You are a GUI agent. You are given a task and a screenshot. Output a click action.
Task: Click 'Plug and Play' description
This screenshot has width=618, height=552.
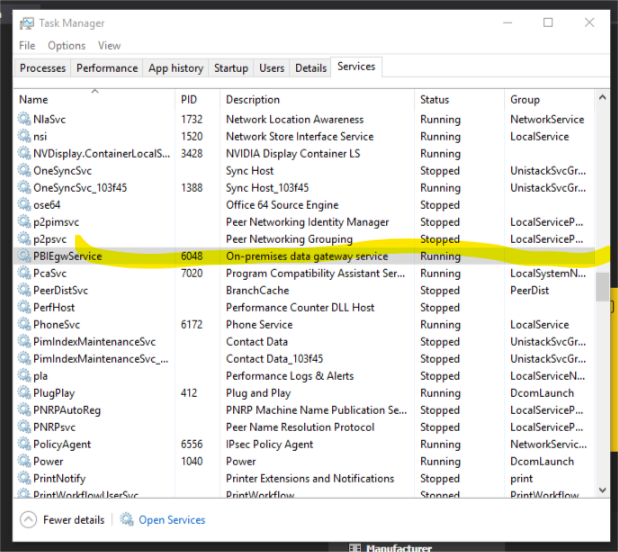[258, 393]
